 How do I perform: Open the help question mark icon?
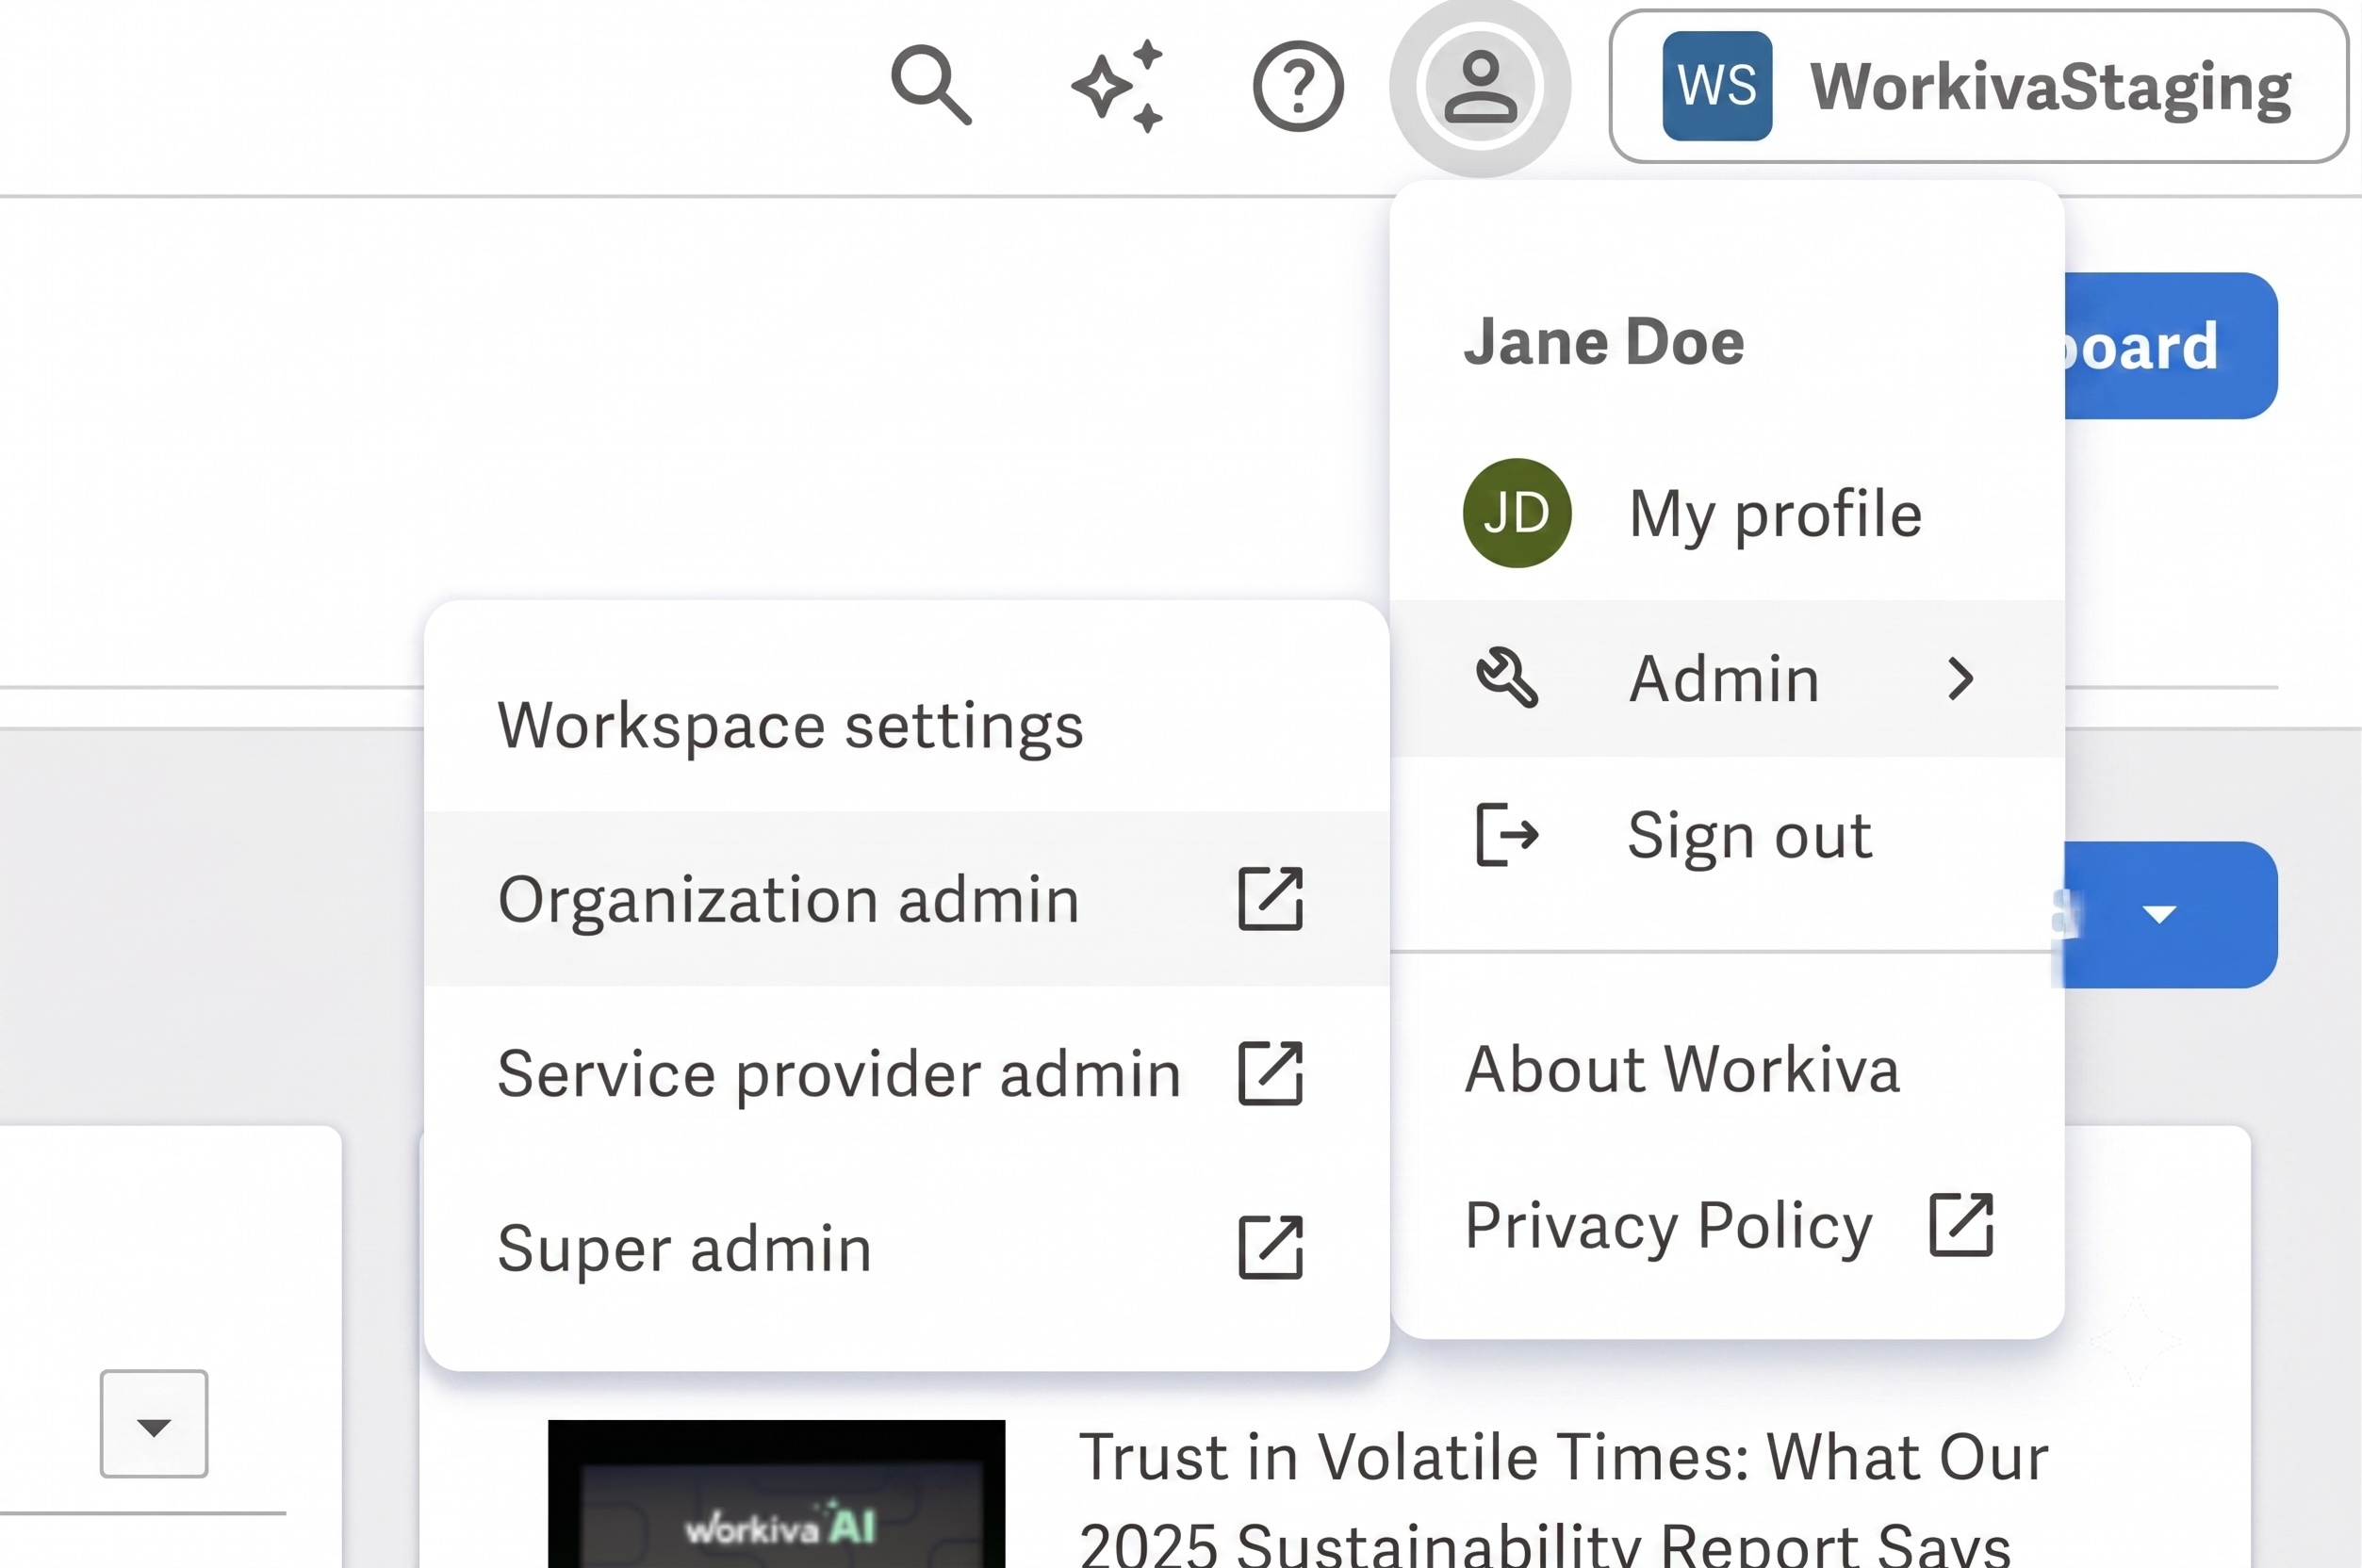1298,86
